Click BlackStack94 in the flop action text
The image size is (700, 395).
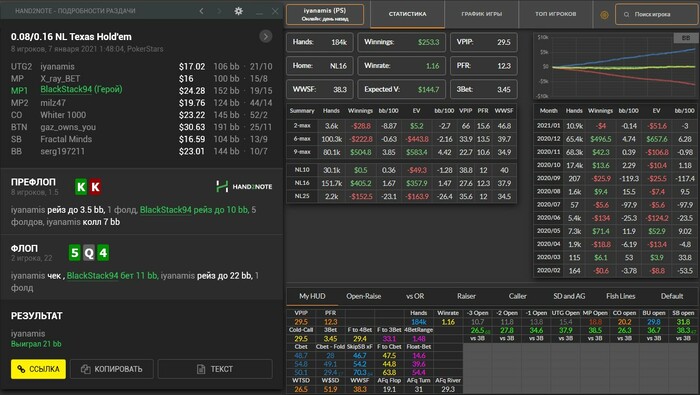point(92,276)
